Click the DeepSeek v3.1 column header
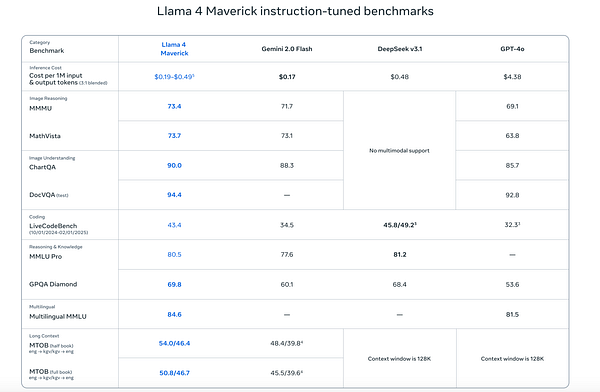Viewport: 600px width, 392px height. [x=399, y=49]
